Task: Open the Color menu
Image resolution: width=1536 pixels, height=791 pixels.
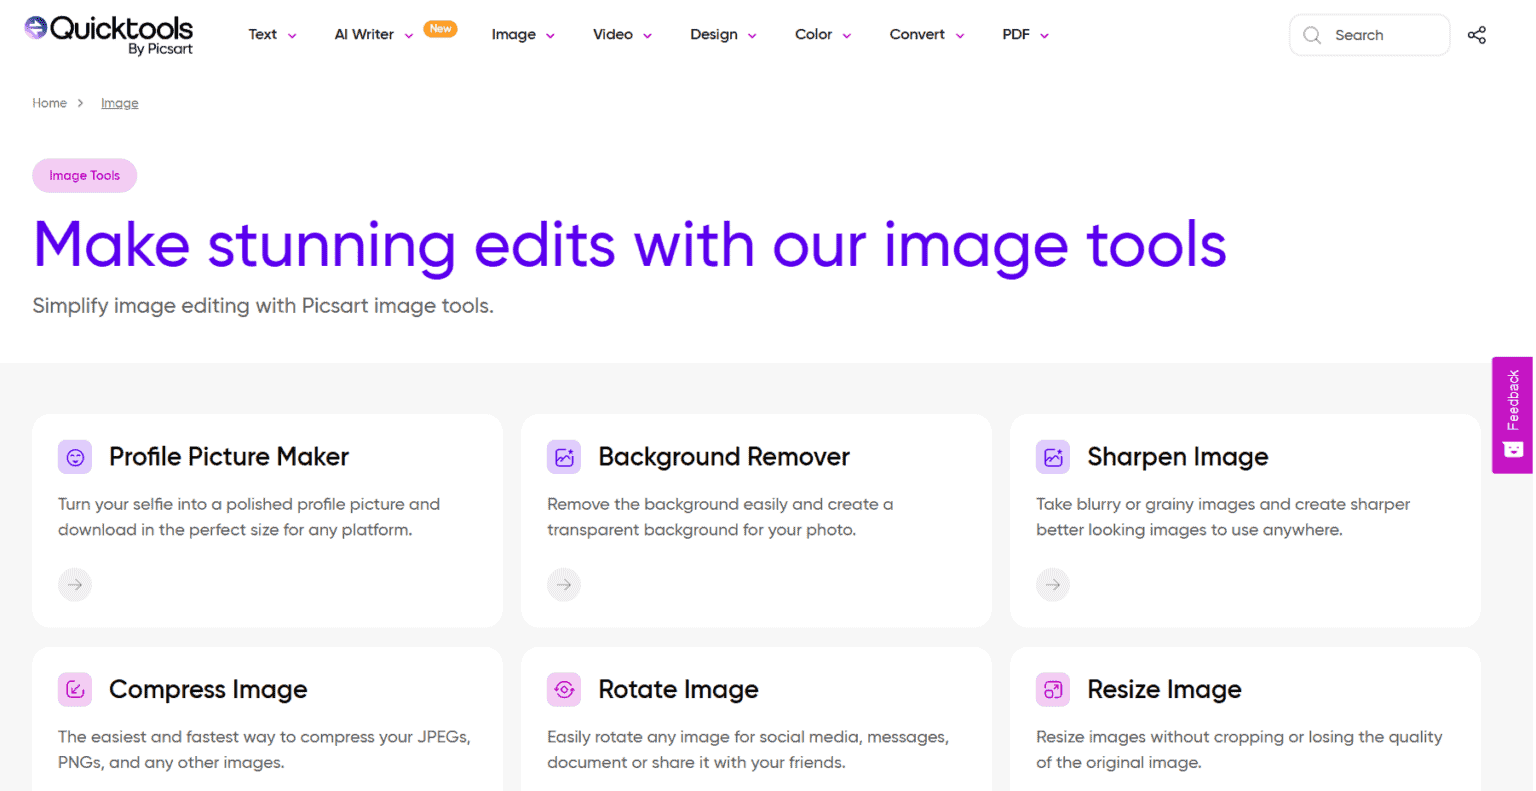Action: (813, 34)
